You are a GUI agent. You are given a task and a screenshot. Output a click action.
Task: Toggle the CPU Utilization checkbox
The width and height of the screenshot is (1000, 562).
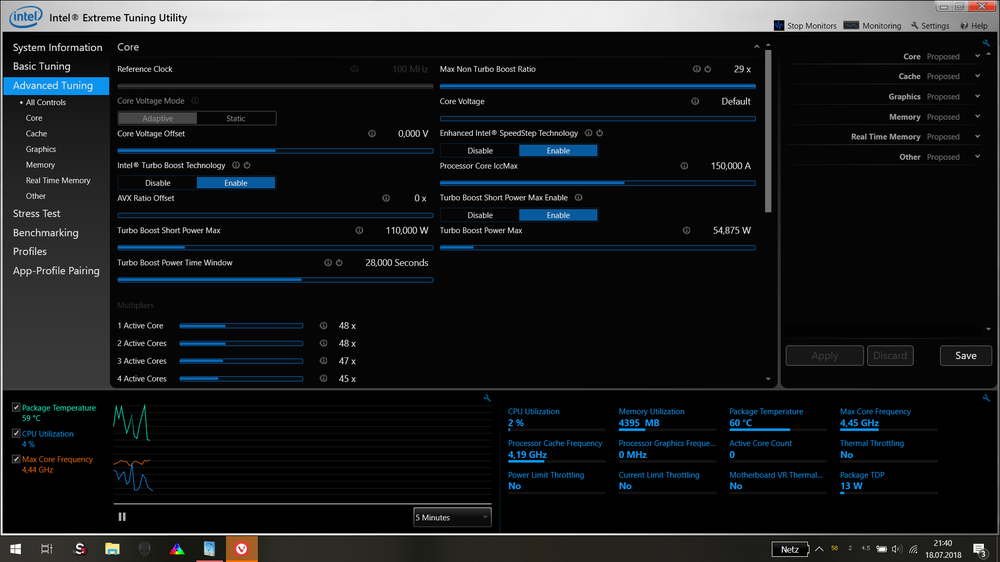coord(16,434)
